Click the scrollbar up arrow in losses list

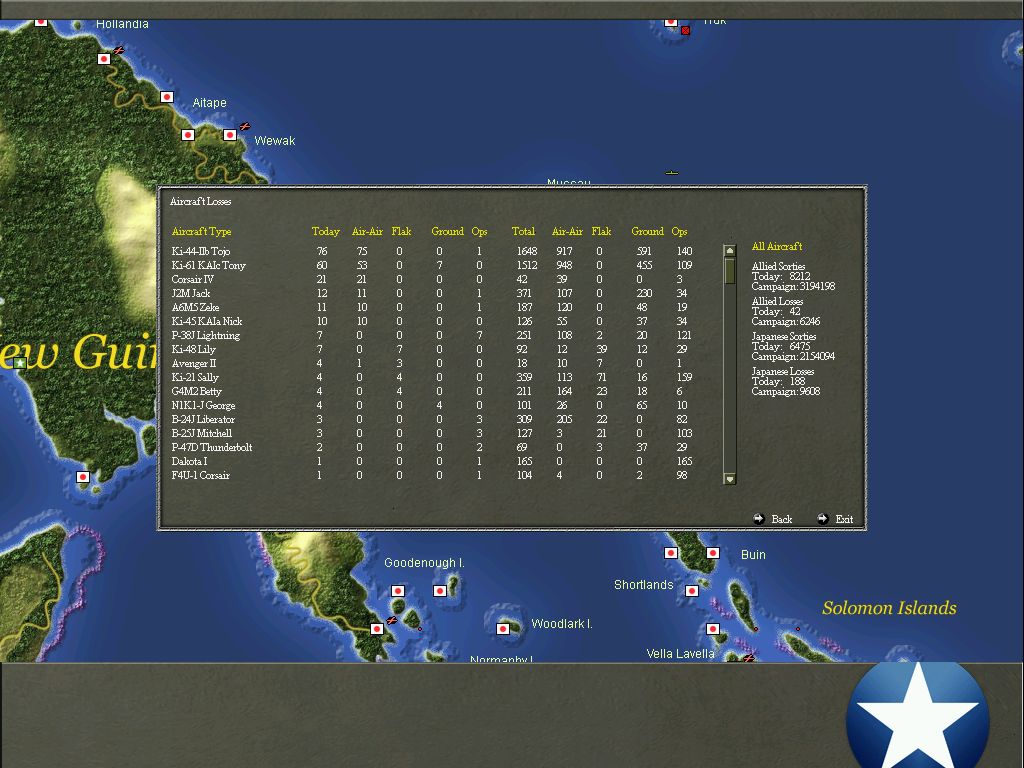(x=730, y=251)
